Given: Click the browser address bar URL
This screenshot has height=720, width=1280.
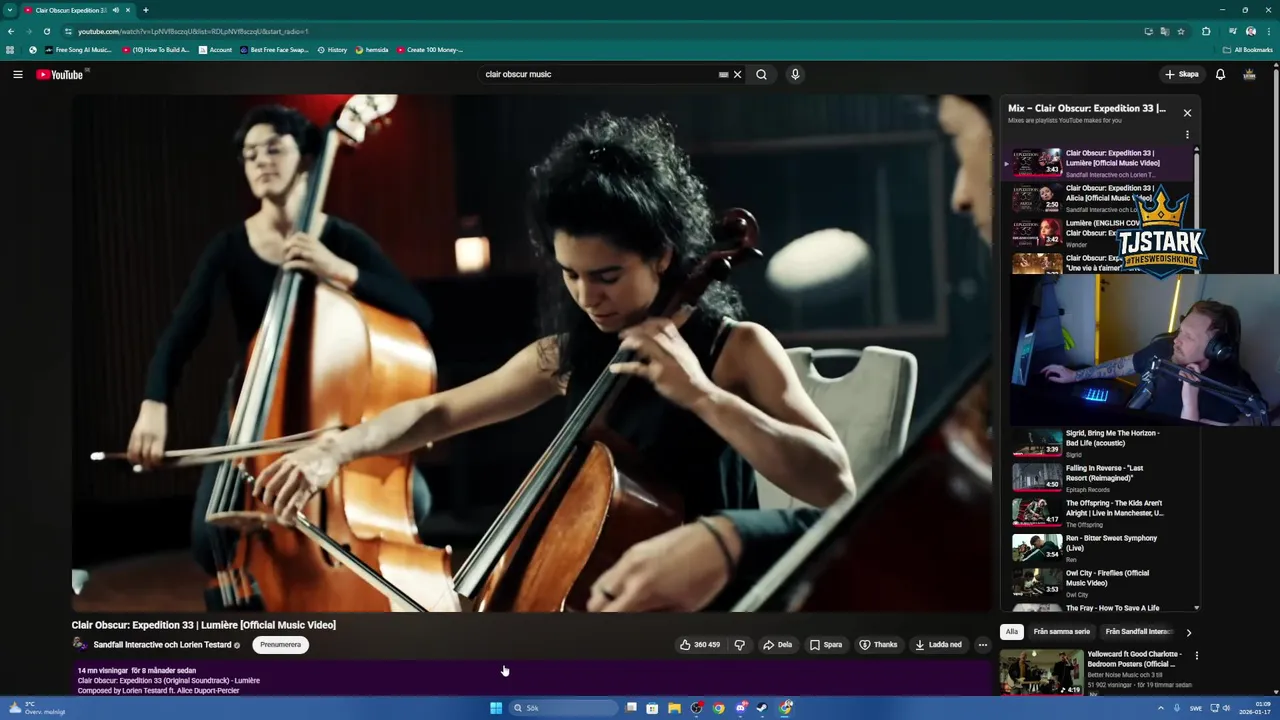Looking at the screenshot, I should (193, 31).
